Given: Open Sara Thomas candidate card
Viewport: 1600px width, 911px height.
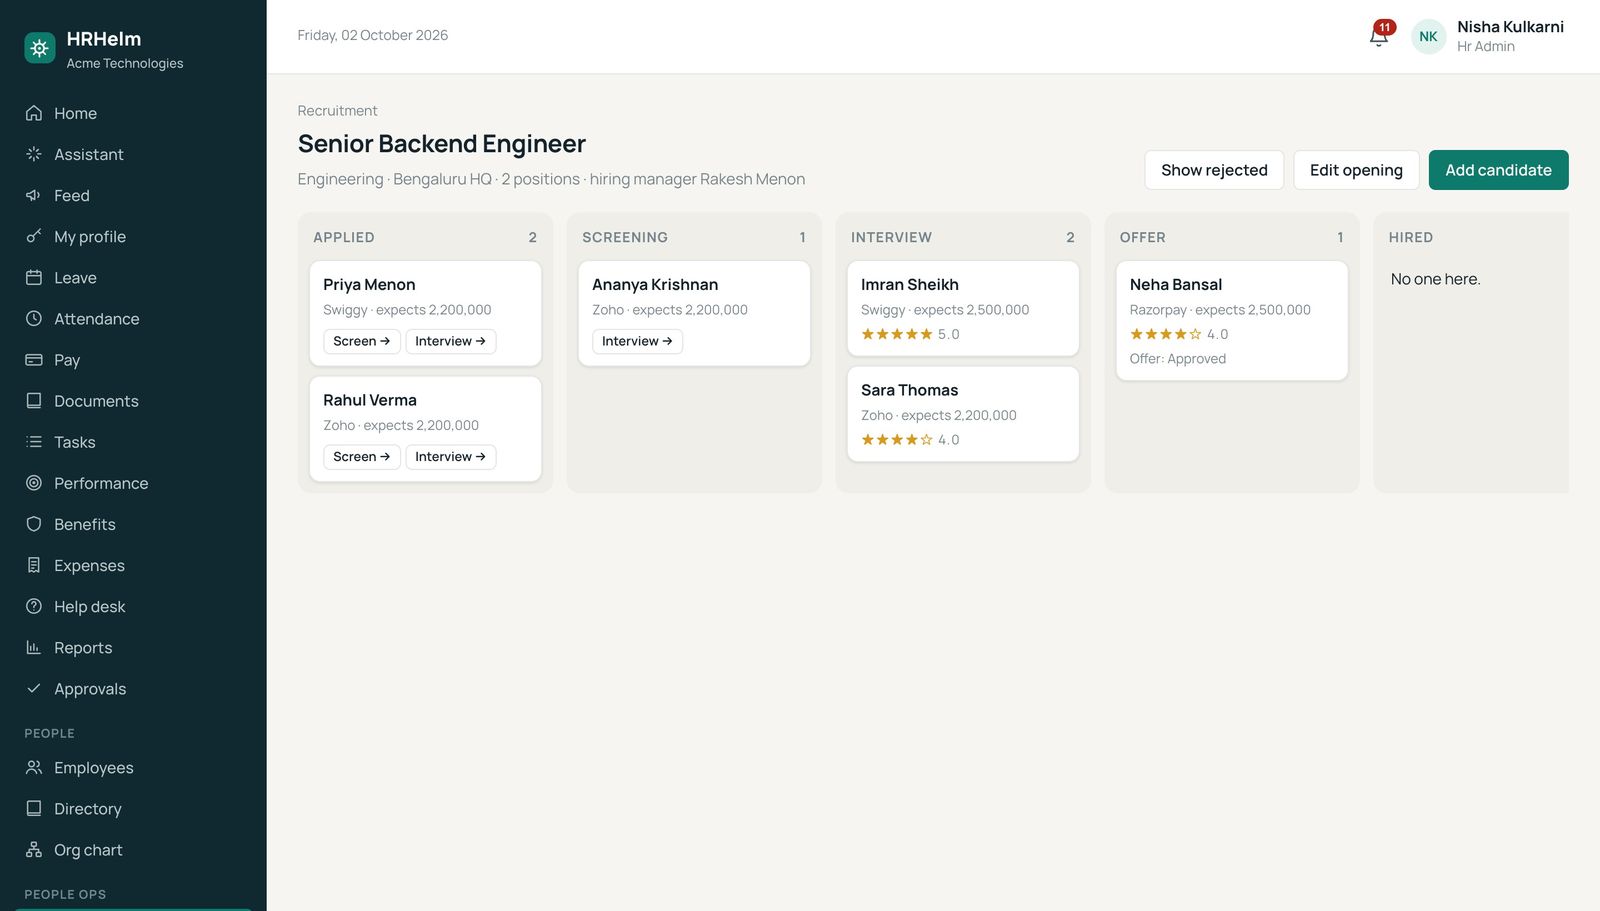Looking at the screenshot, I should 963,414.
